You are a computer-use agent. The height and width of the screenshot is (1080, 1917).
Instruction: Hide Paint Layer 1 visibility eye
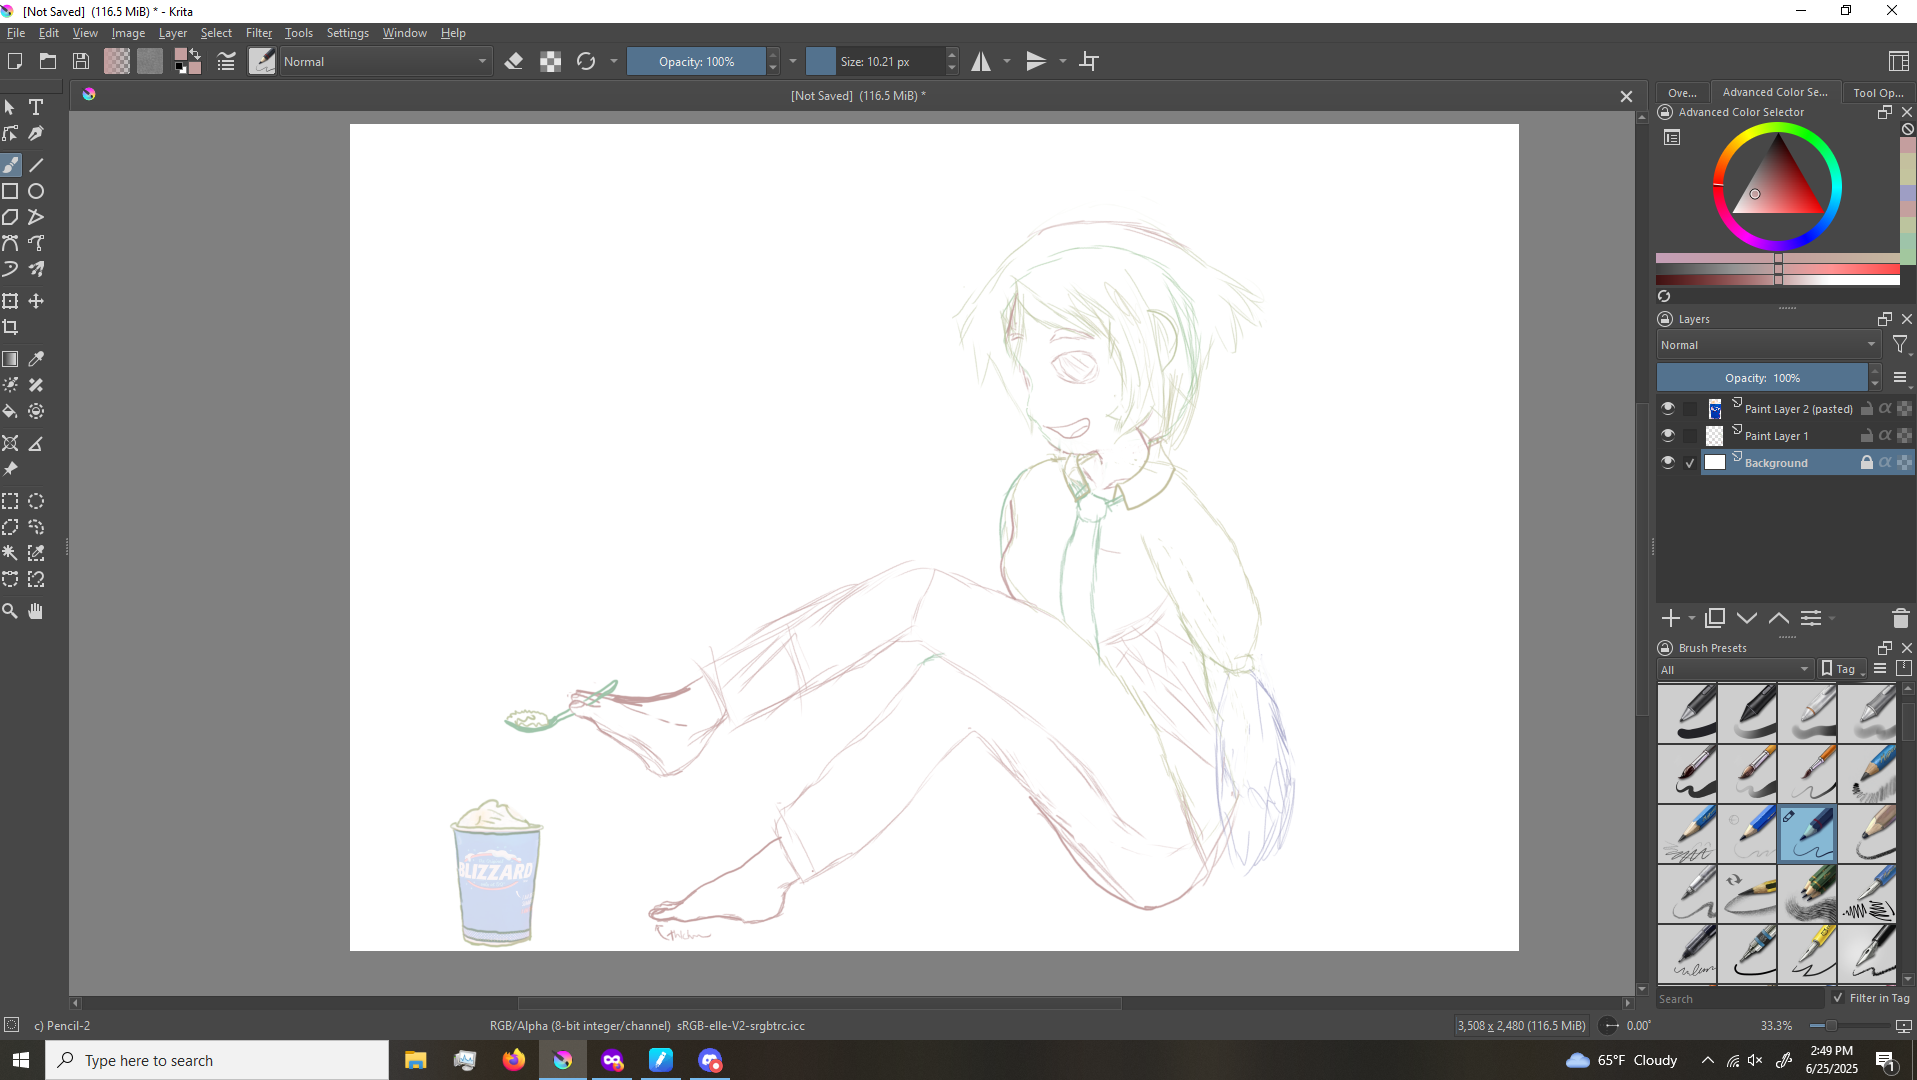(x=1667, y=435)
